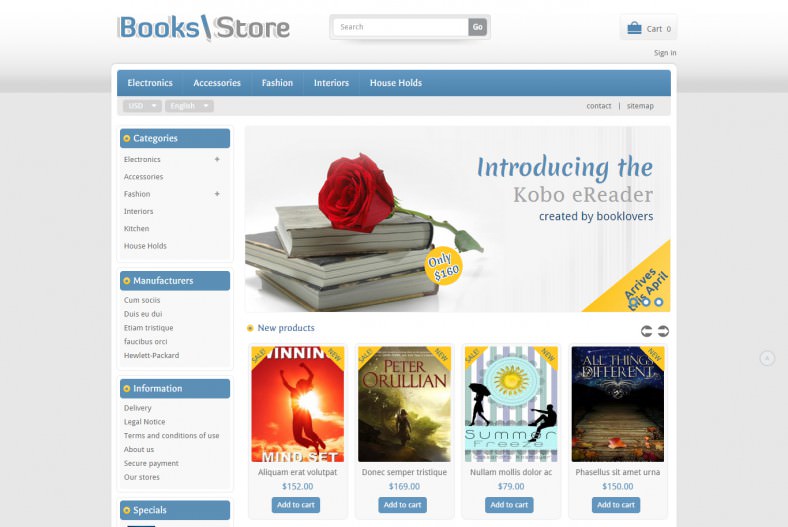
Task: Click the previous arrow in New products
Action: (x=646, y=331)
